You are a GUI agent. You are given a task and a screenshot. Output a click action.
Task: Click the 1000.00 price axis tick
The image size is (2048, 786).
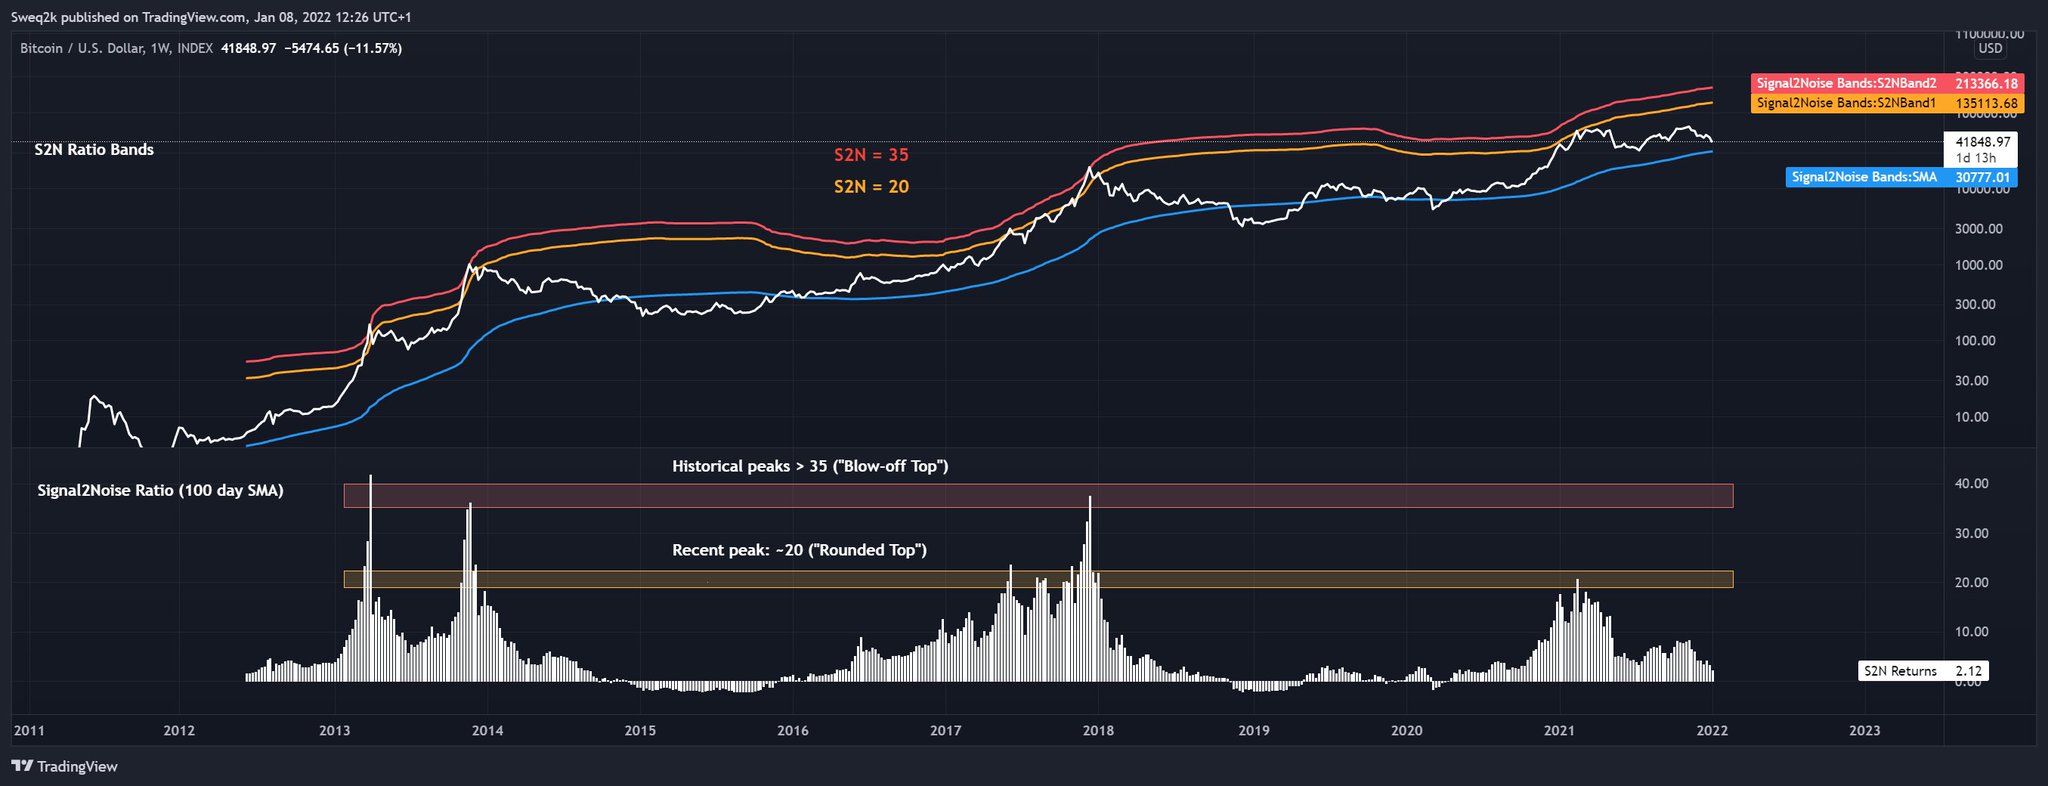click(x=1981, y=265)
